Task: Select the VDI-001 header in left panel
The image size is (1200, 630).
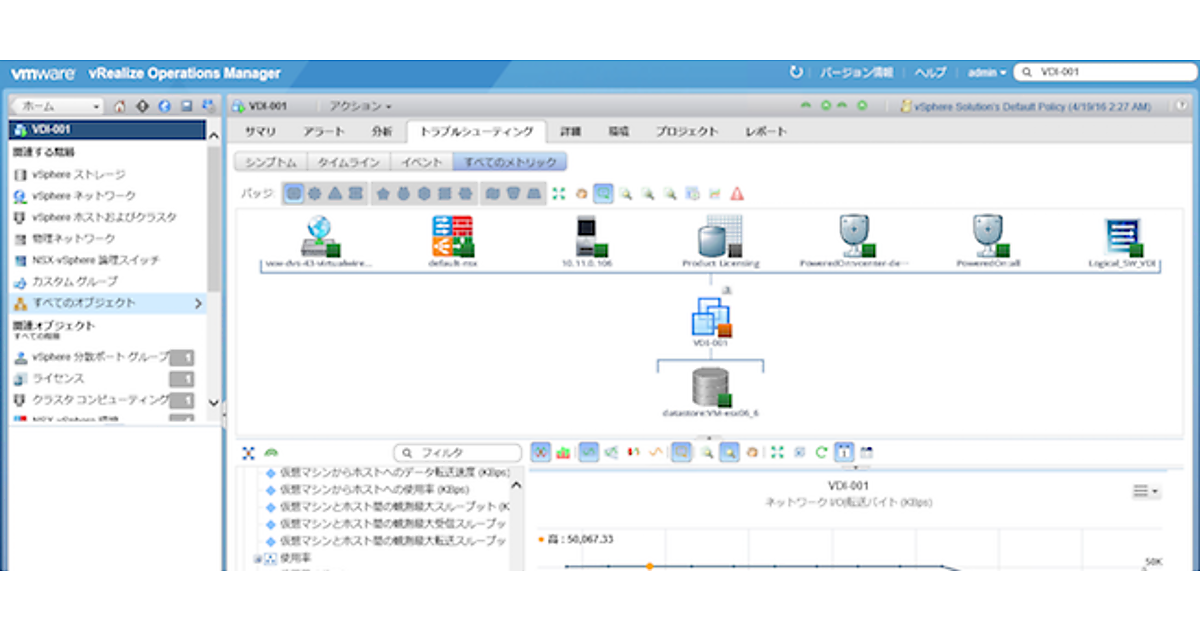Action: (x=108, y=130)
